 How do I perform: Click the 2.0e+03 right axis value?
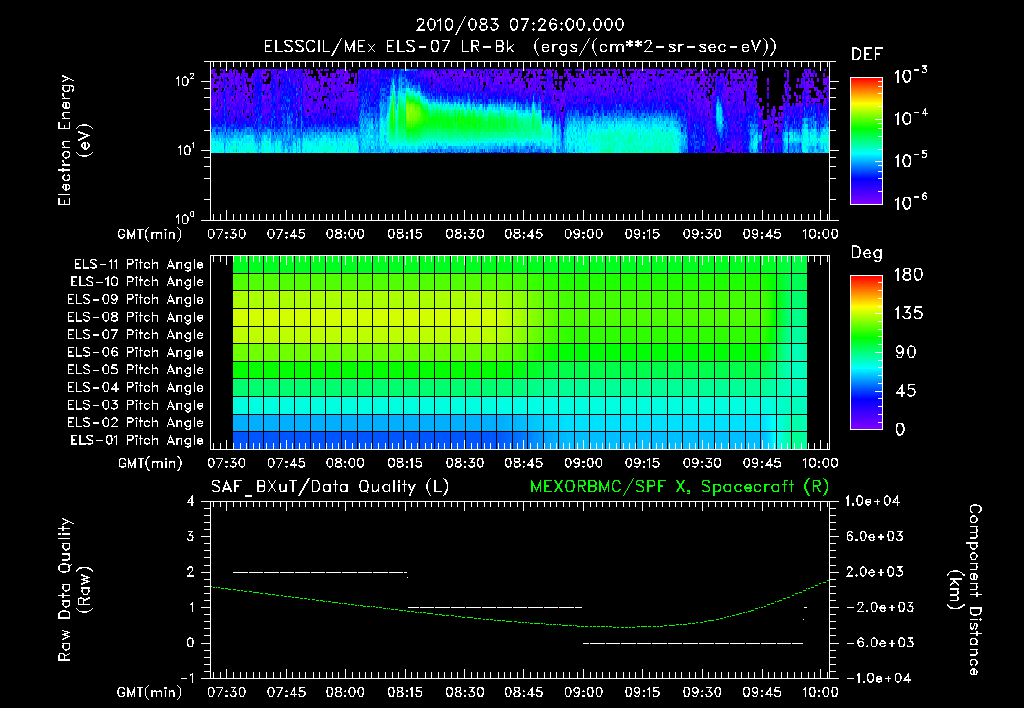tap(875, 572)
